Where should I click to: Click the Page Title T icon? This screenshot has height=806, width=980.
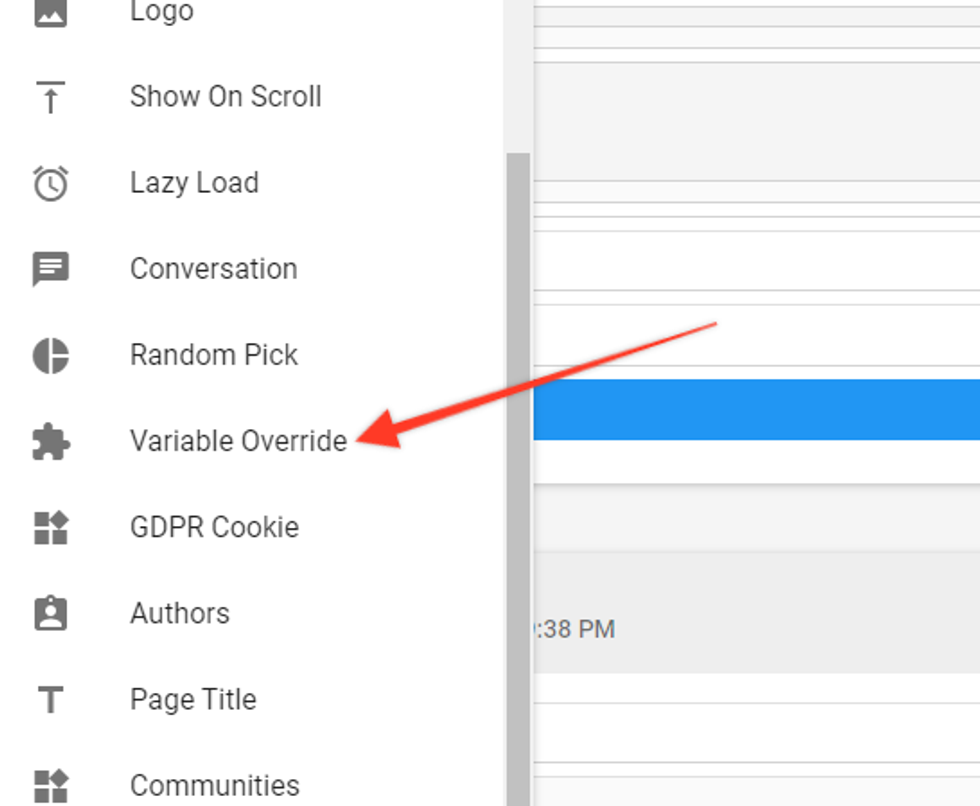pyautogui.click(x=50, y=700)
